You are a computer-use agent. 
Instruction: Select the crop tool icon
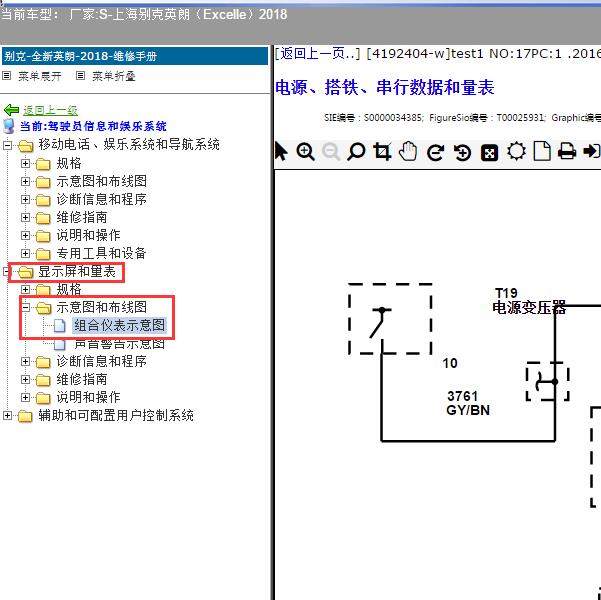(x=382, y=152)
